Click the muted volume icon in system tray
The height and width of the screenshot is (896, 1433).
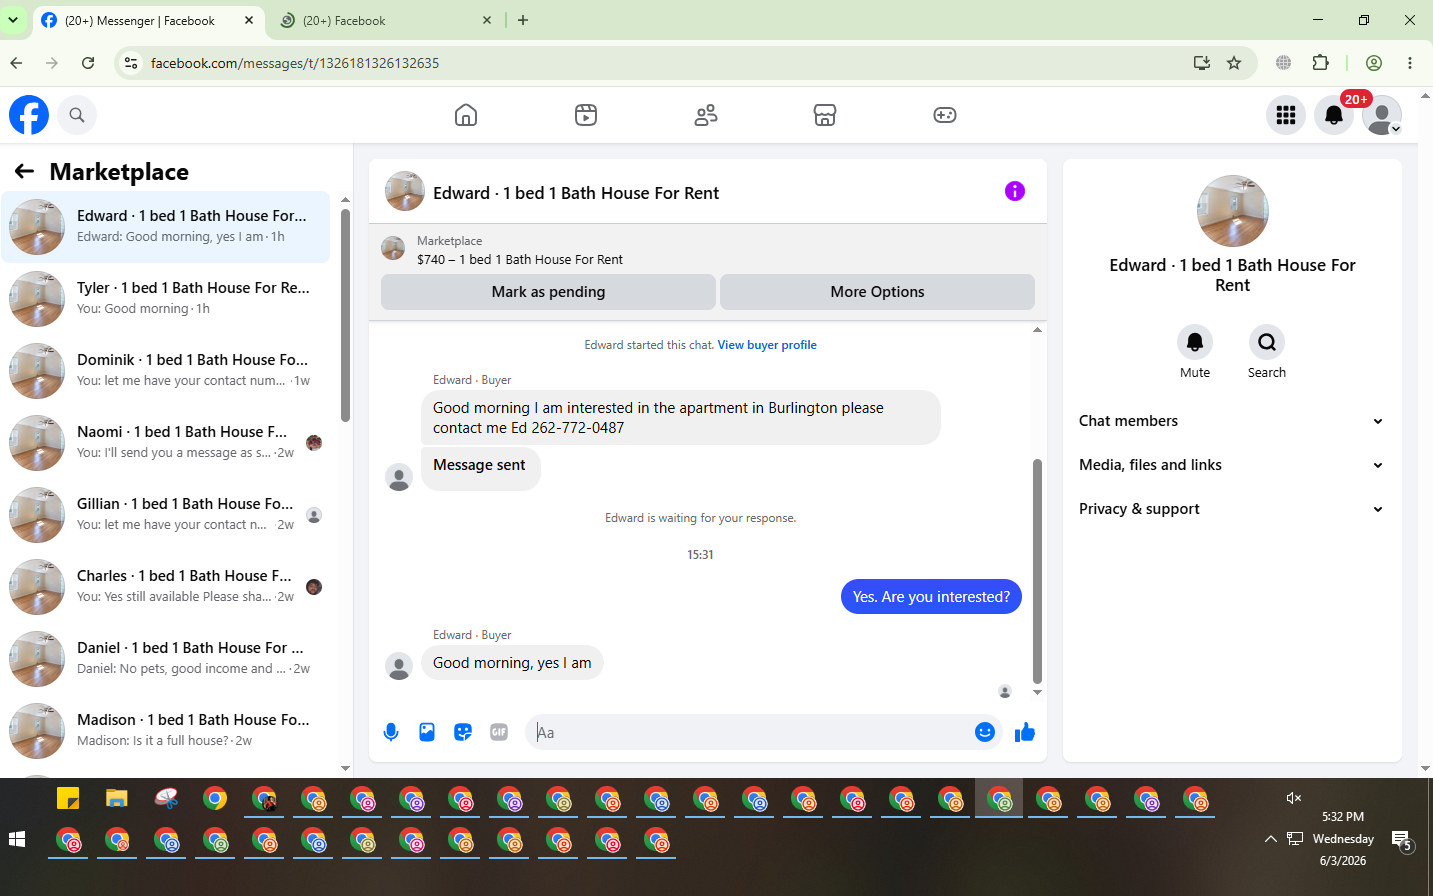pos(1293,798)
